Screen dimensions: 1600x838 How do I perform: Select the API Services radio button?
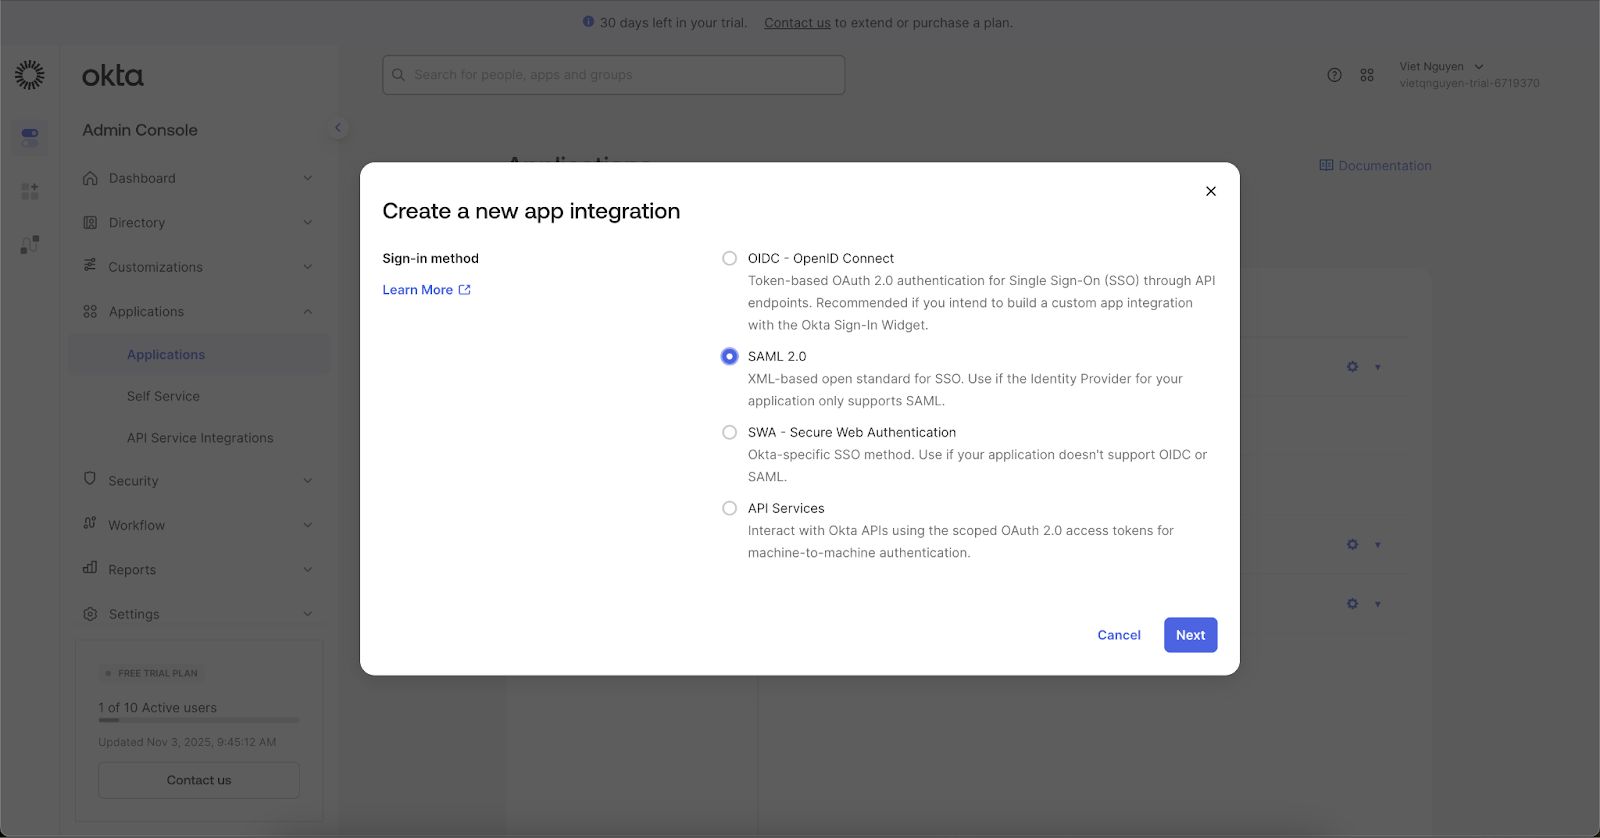730,508
